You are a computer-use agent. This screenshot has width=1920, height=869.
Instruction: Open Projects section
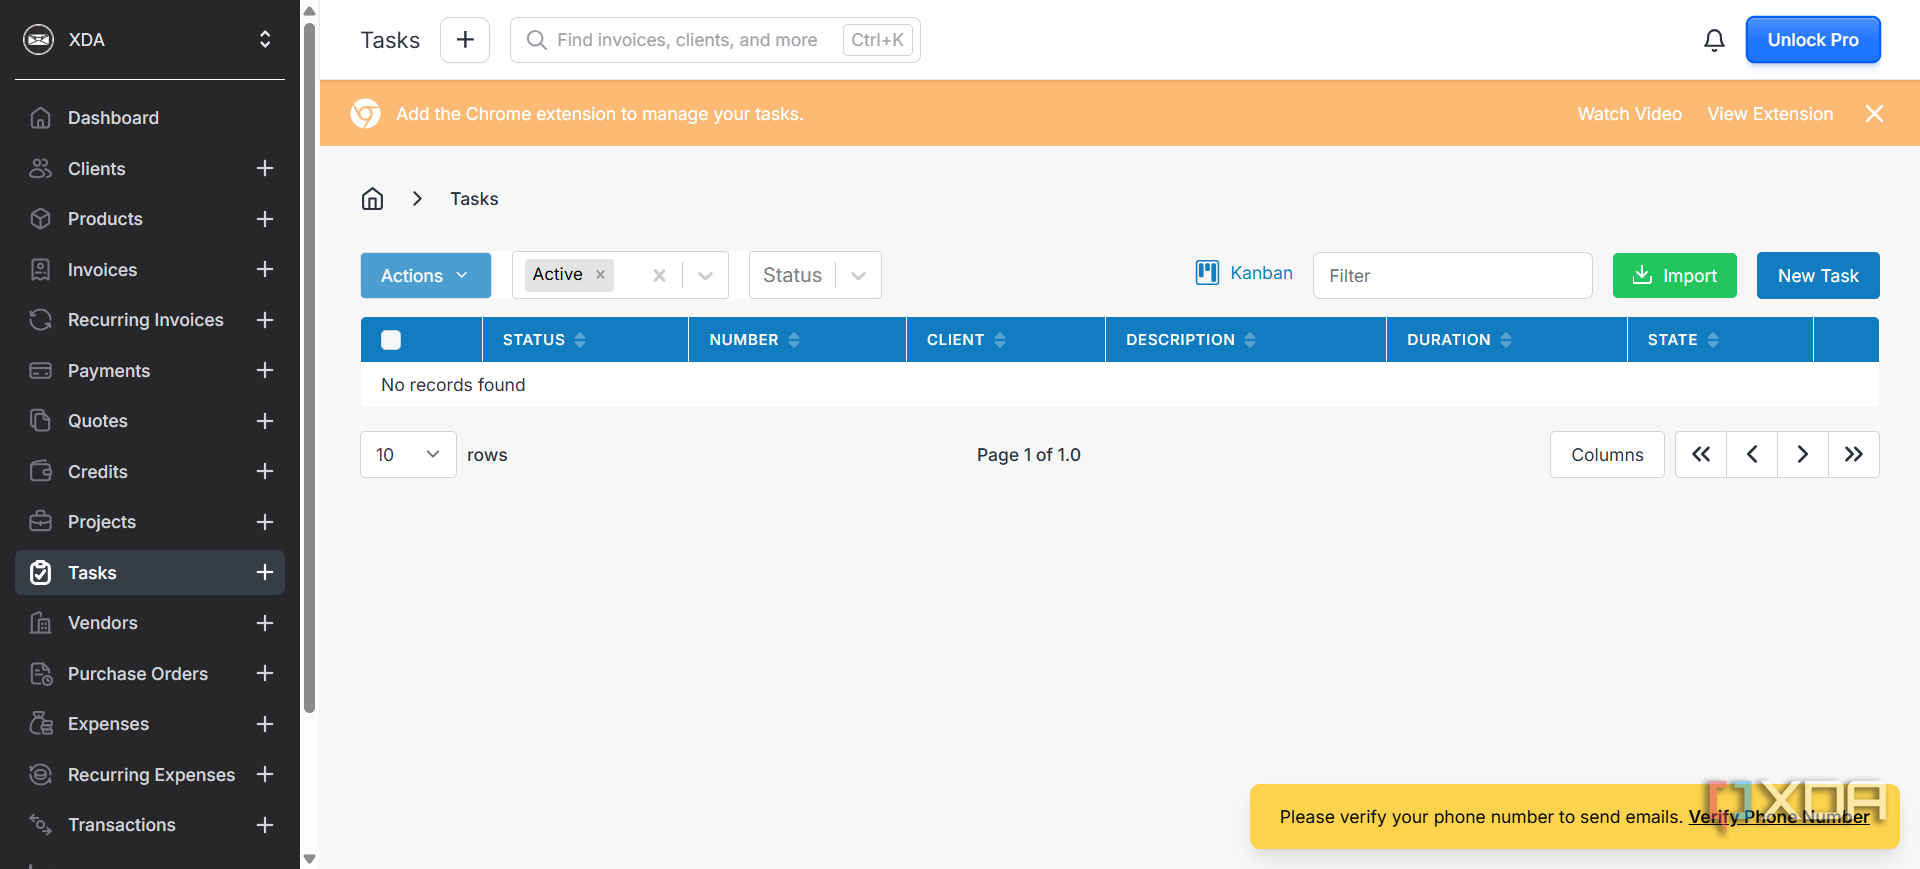(x=101, y=522)
